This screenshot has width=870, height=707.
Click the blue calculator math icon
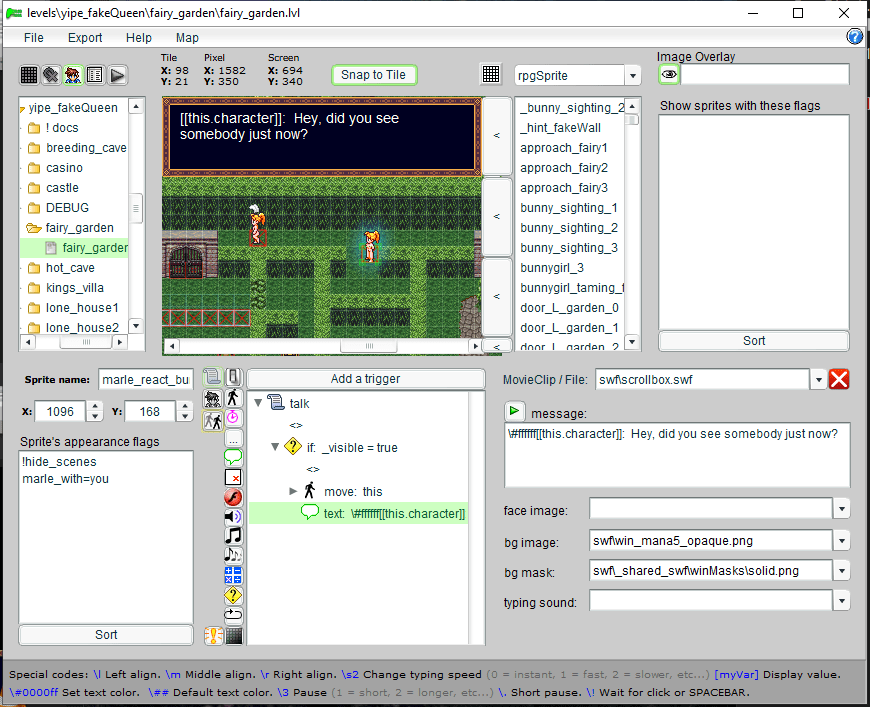coord(233,575)
